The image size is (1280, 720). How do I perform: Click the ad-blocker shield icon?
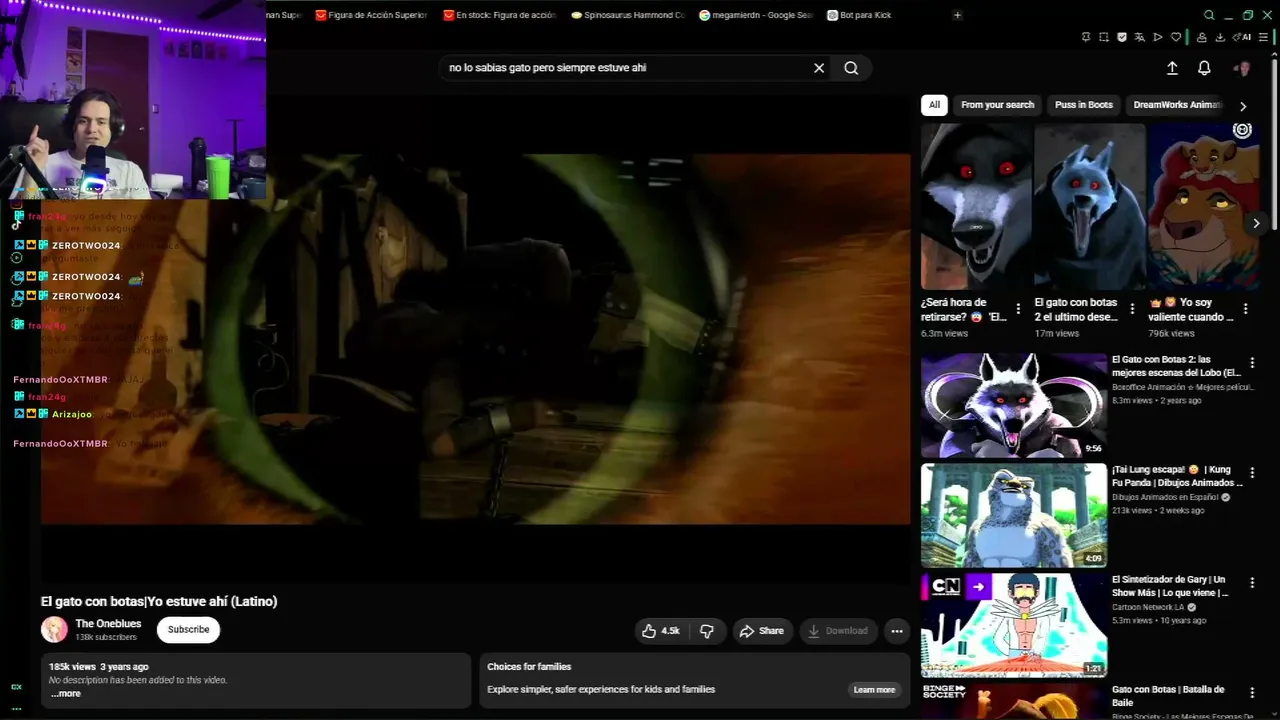(1122, 37)
